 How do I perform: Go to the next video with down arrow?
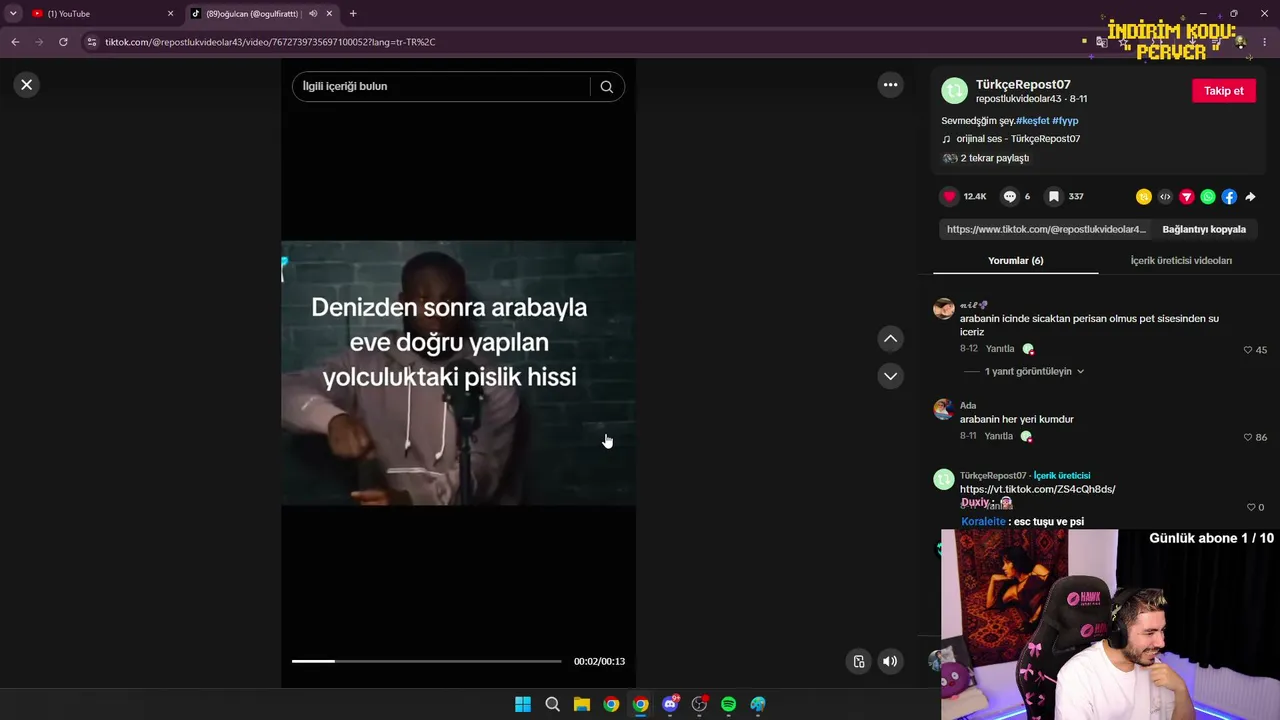(890, 376)
